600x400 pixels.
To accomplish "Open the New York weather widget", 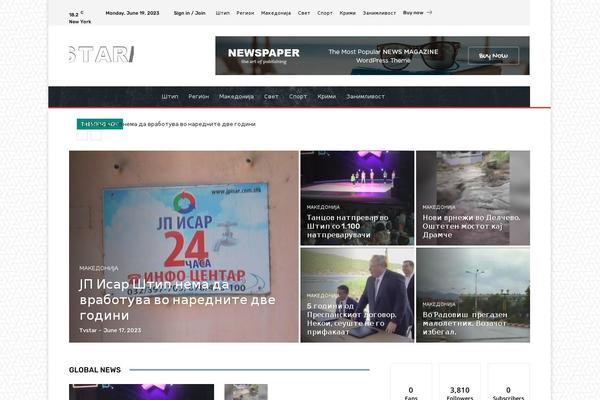I will click(x=79, y=17).
